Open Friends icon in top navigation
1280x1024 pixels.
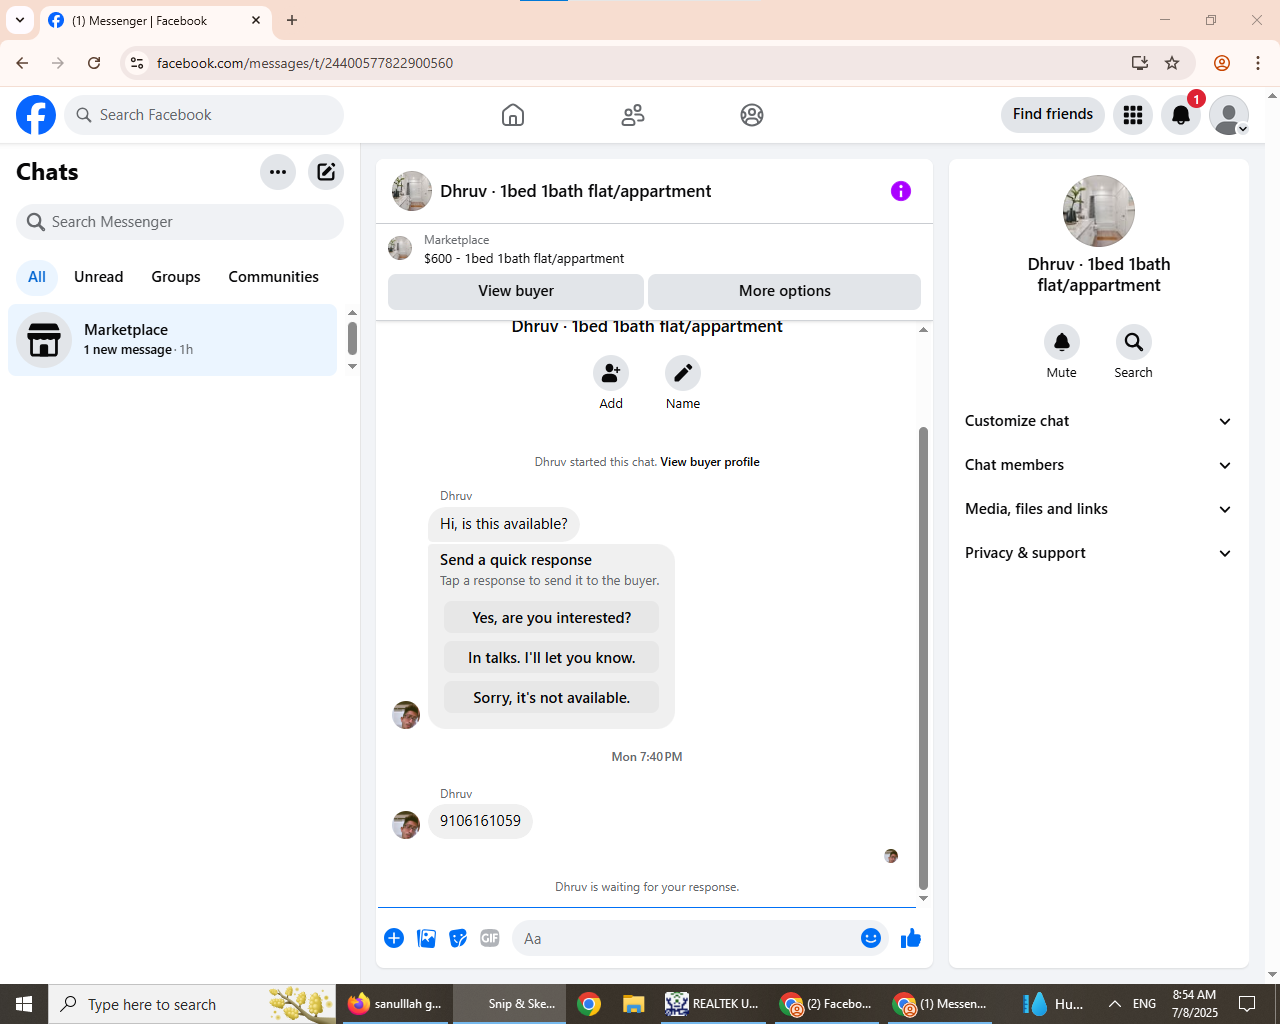633,115
